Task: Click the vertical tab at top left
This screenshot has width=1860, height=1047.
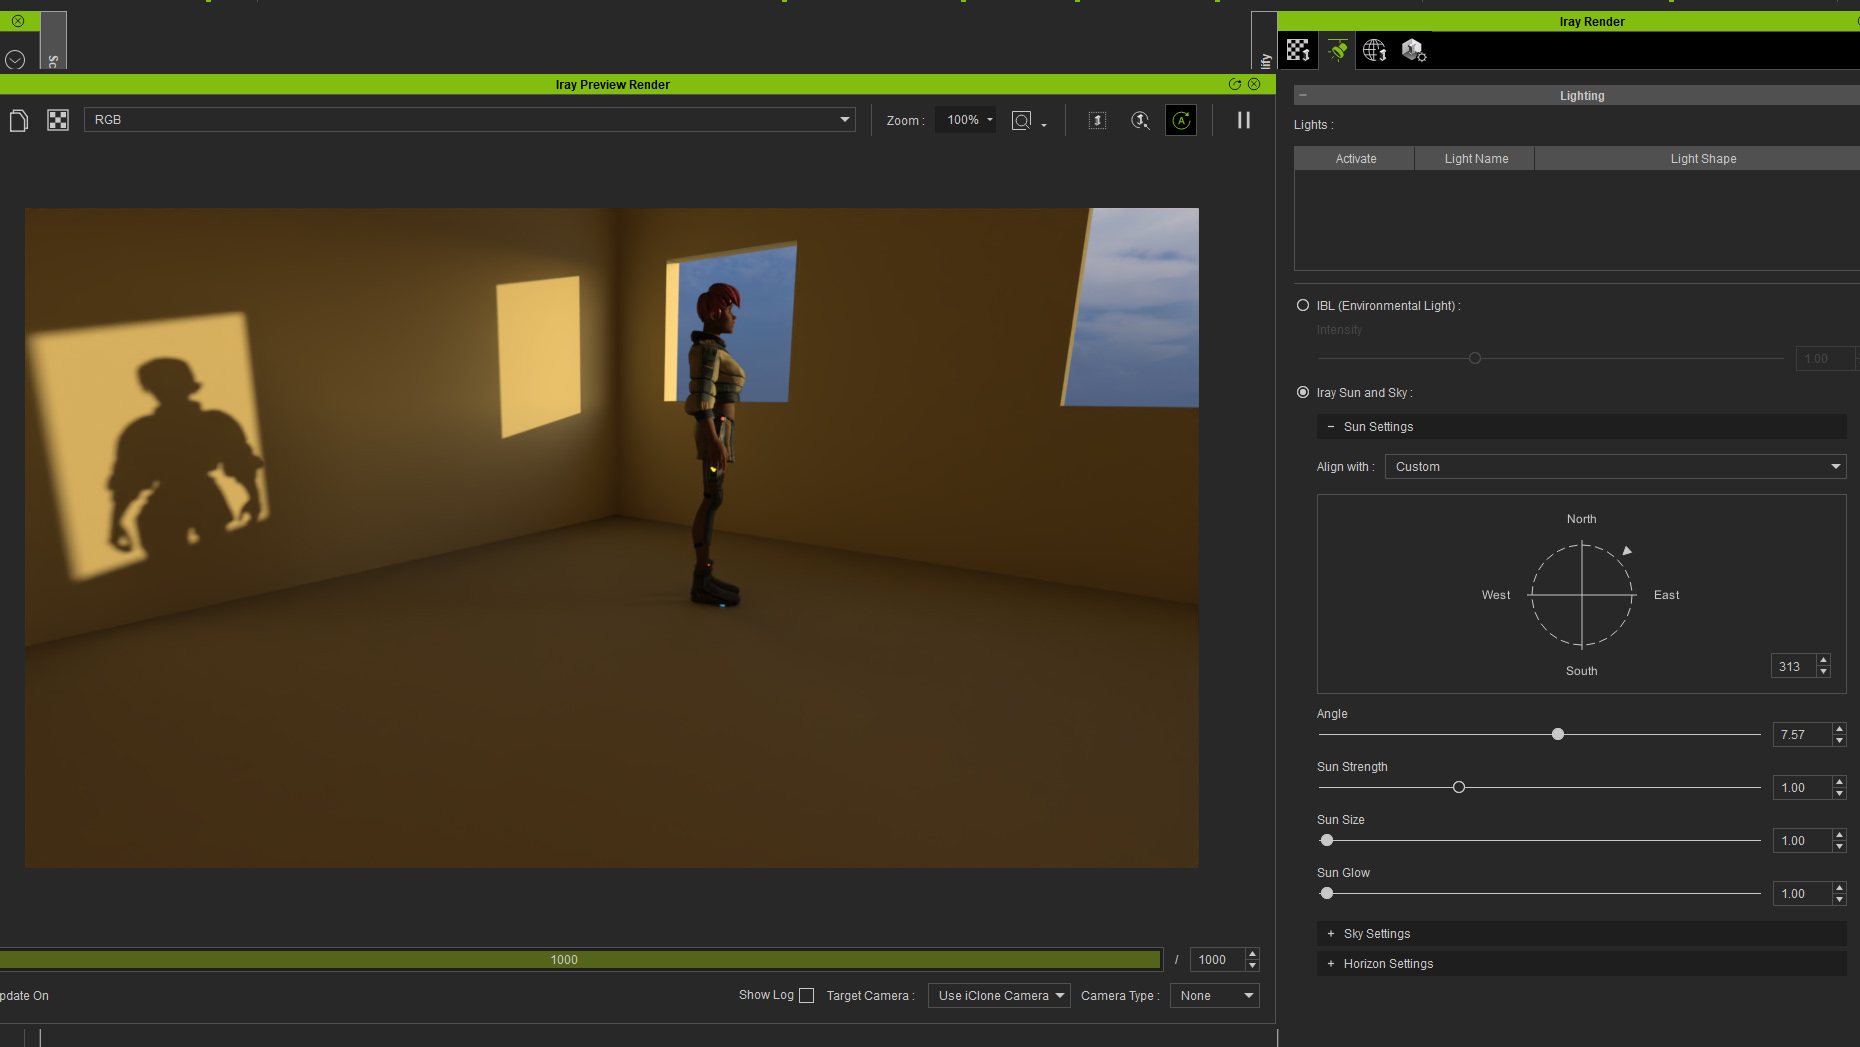Action: click(x=53, y=40)
